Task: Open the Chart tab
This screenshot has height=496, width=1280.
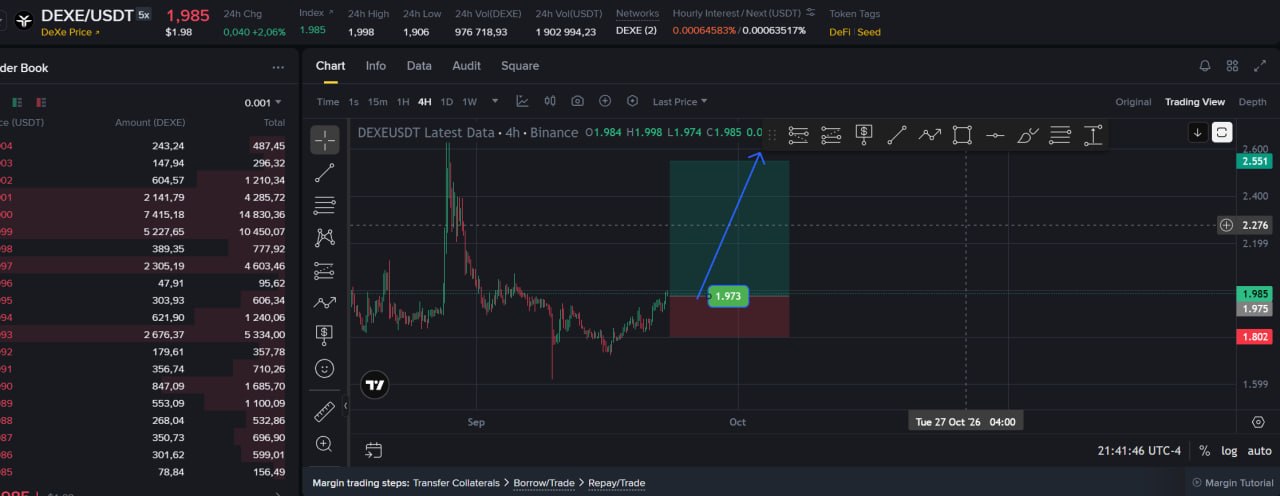Action: coord(330,66)
